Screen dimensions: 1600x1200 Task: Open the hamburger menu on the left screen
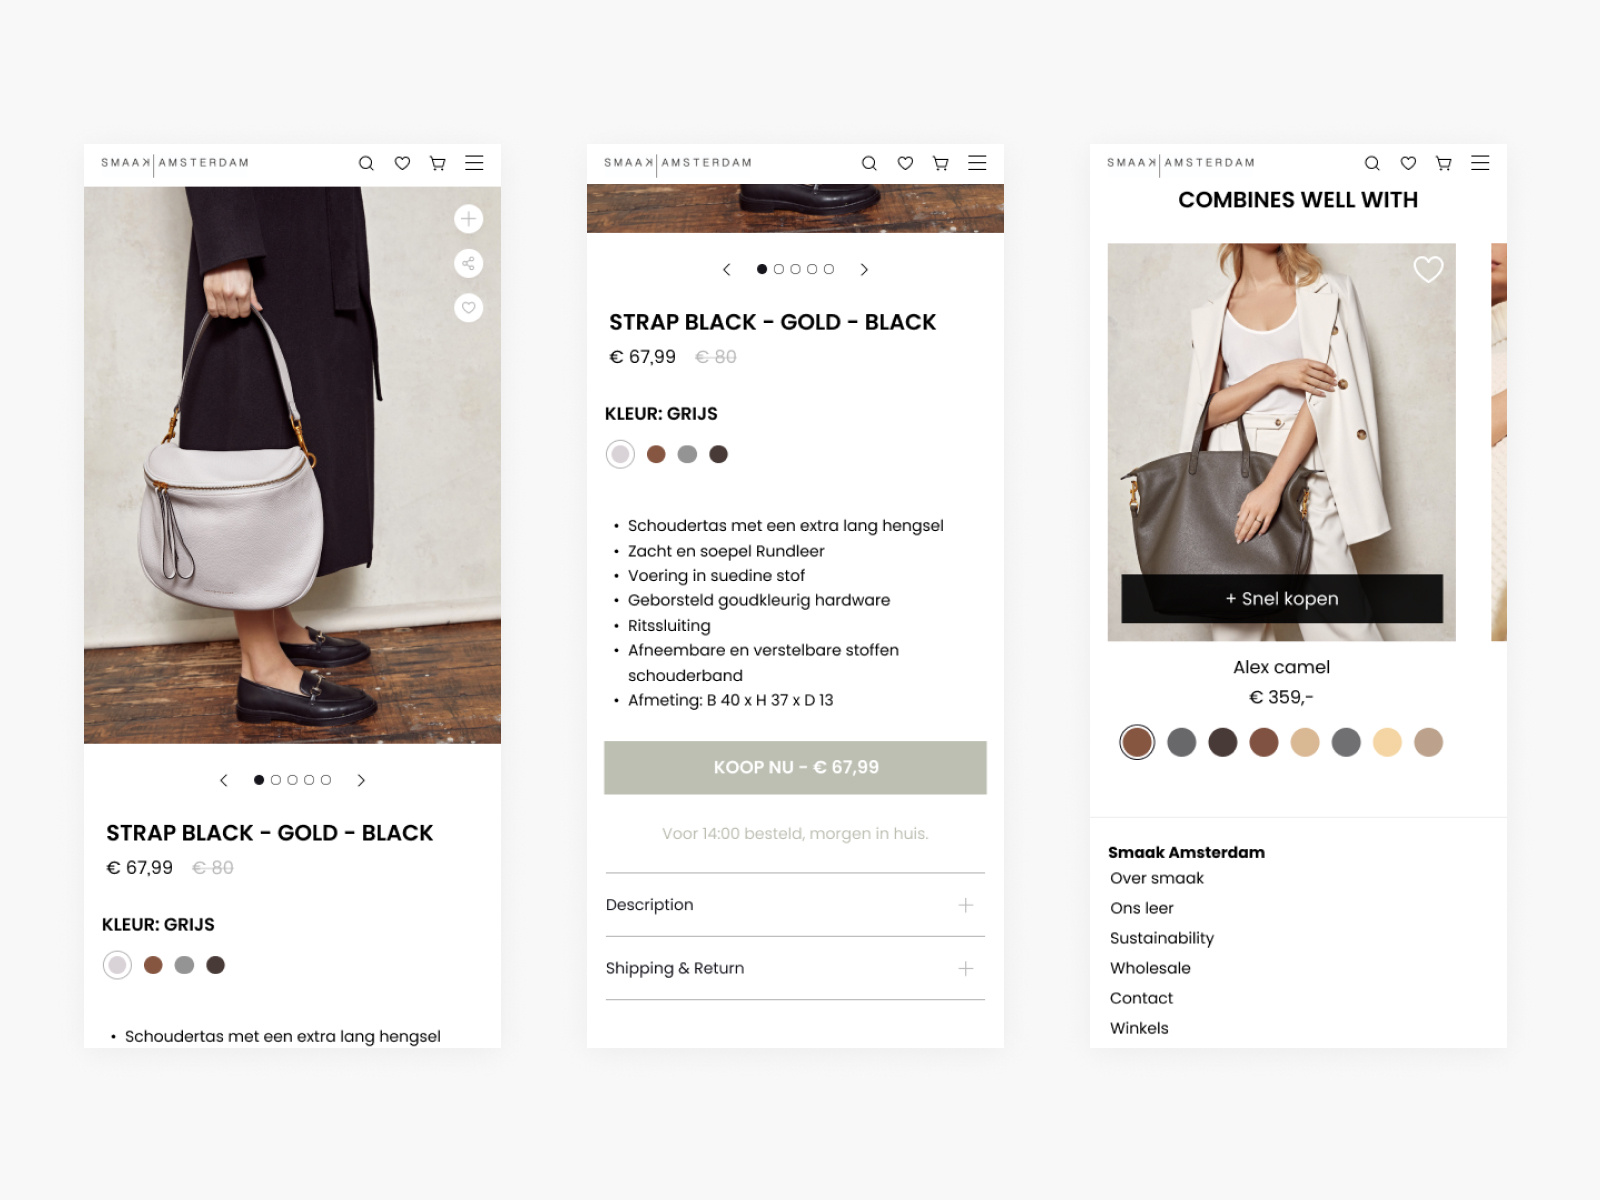click(474, 163)
